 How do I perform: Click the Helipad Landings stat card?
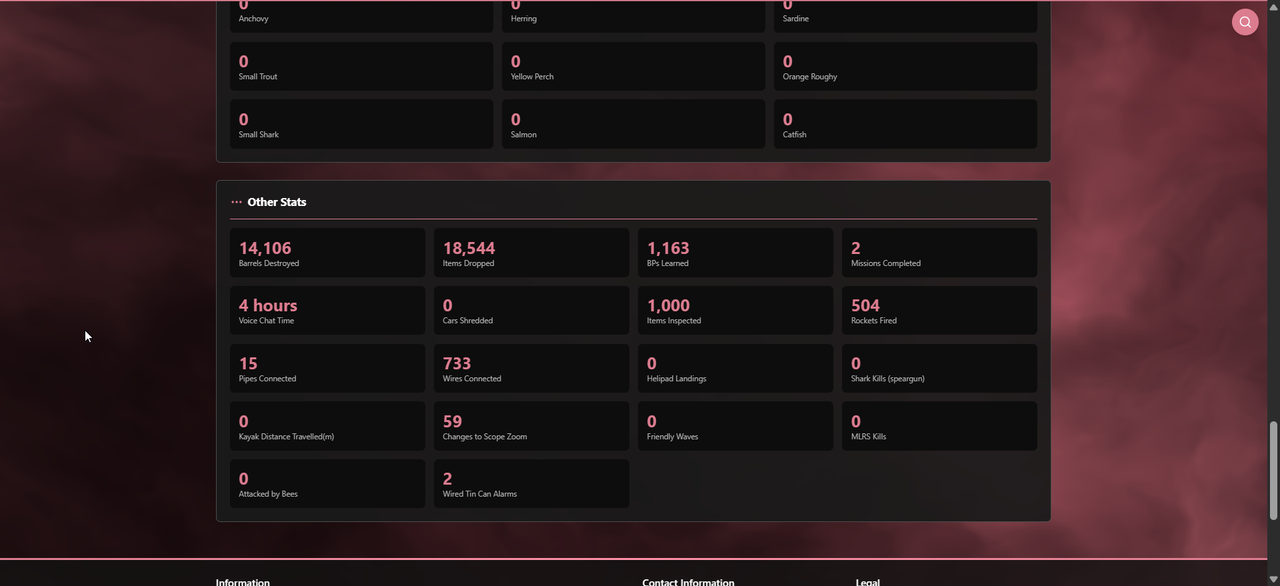point(735,368)
